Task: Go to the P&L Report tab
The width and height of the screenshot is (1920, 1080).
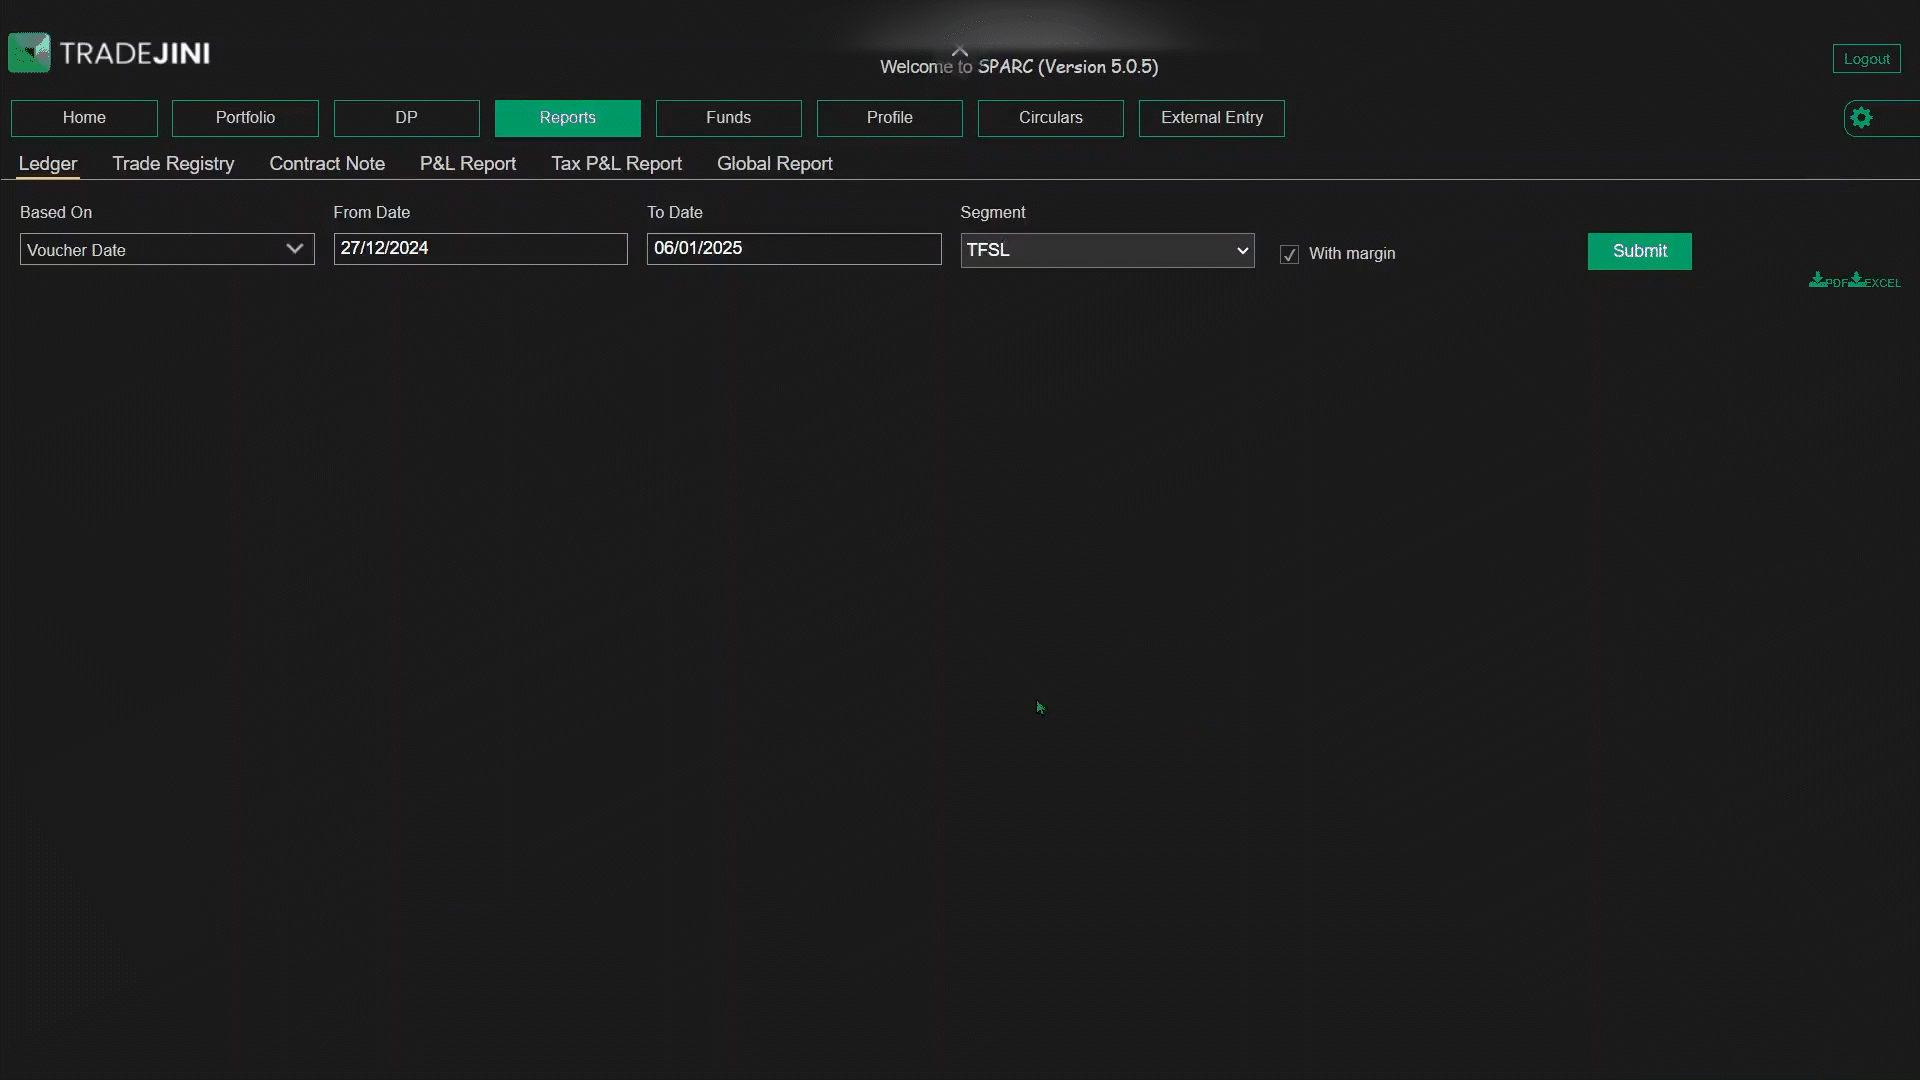Action: coord(467,163)
